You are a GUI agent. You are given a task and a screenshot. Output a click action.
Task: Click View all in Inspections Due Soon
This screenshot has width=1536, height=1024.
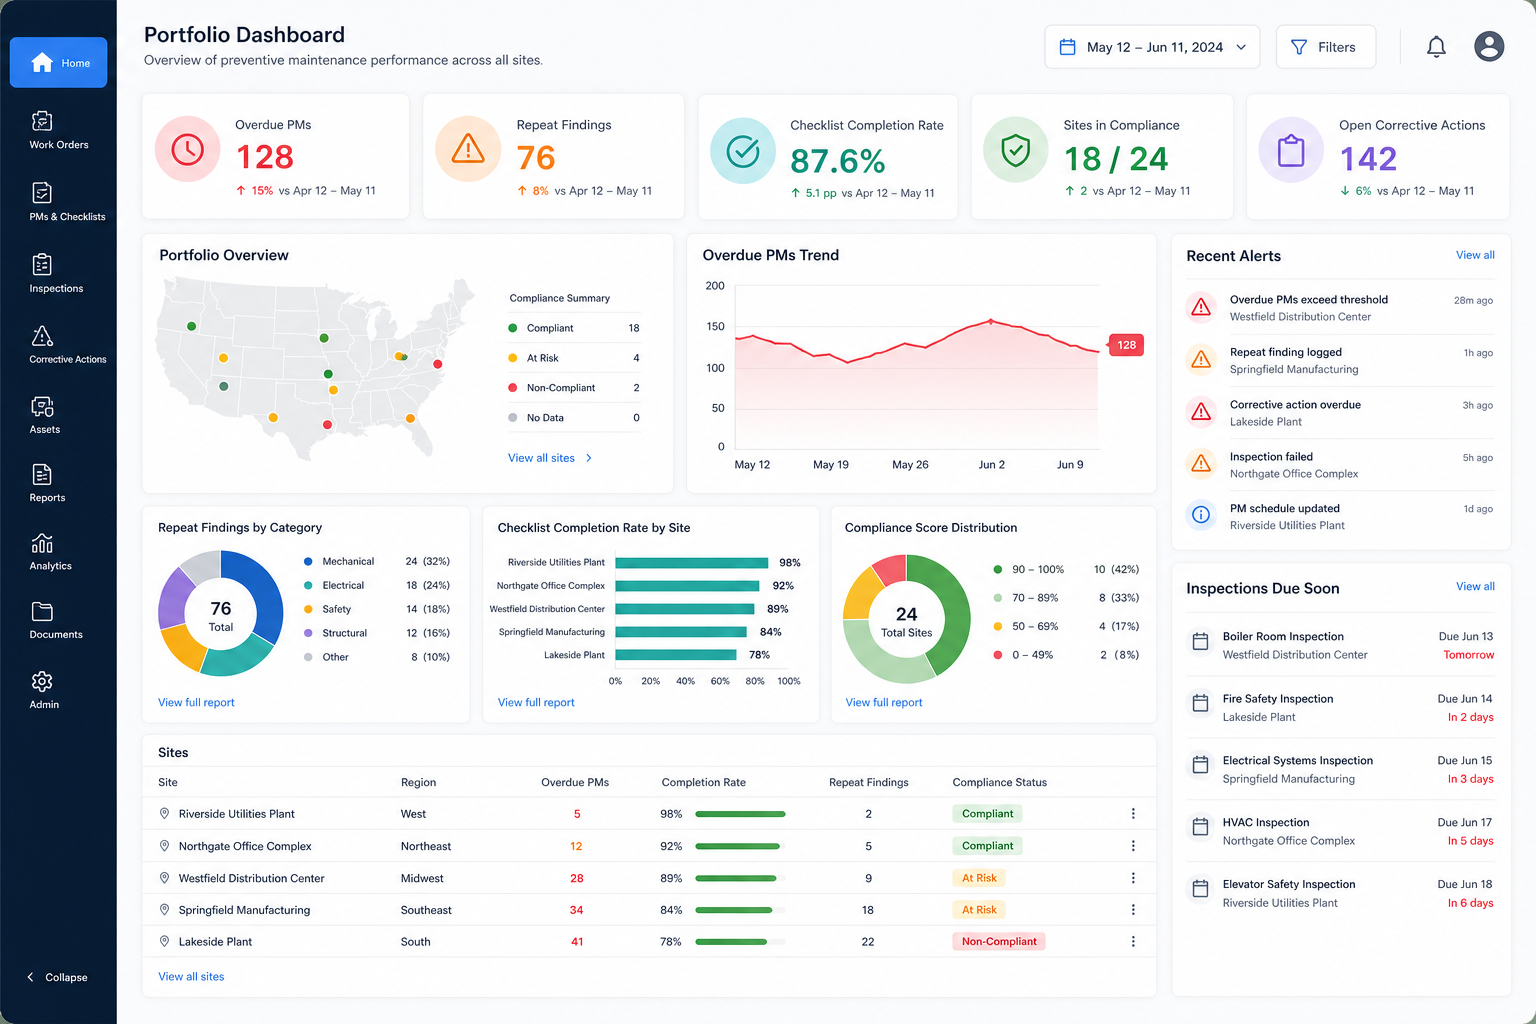pyautogui.click(x=1475, y=587)
